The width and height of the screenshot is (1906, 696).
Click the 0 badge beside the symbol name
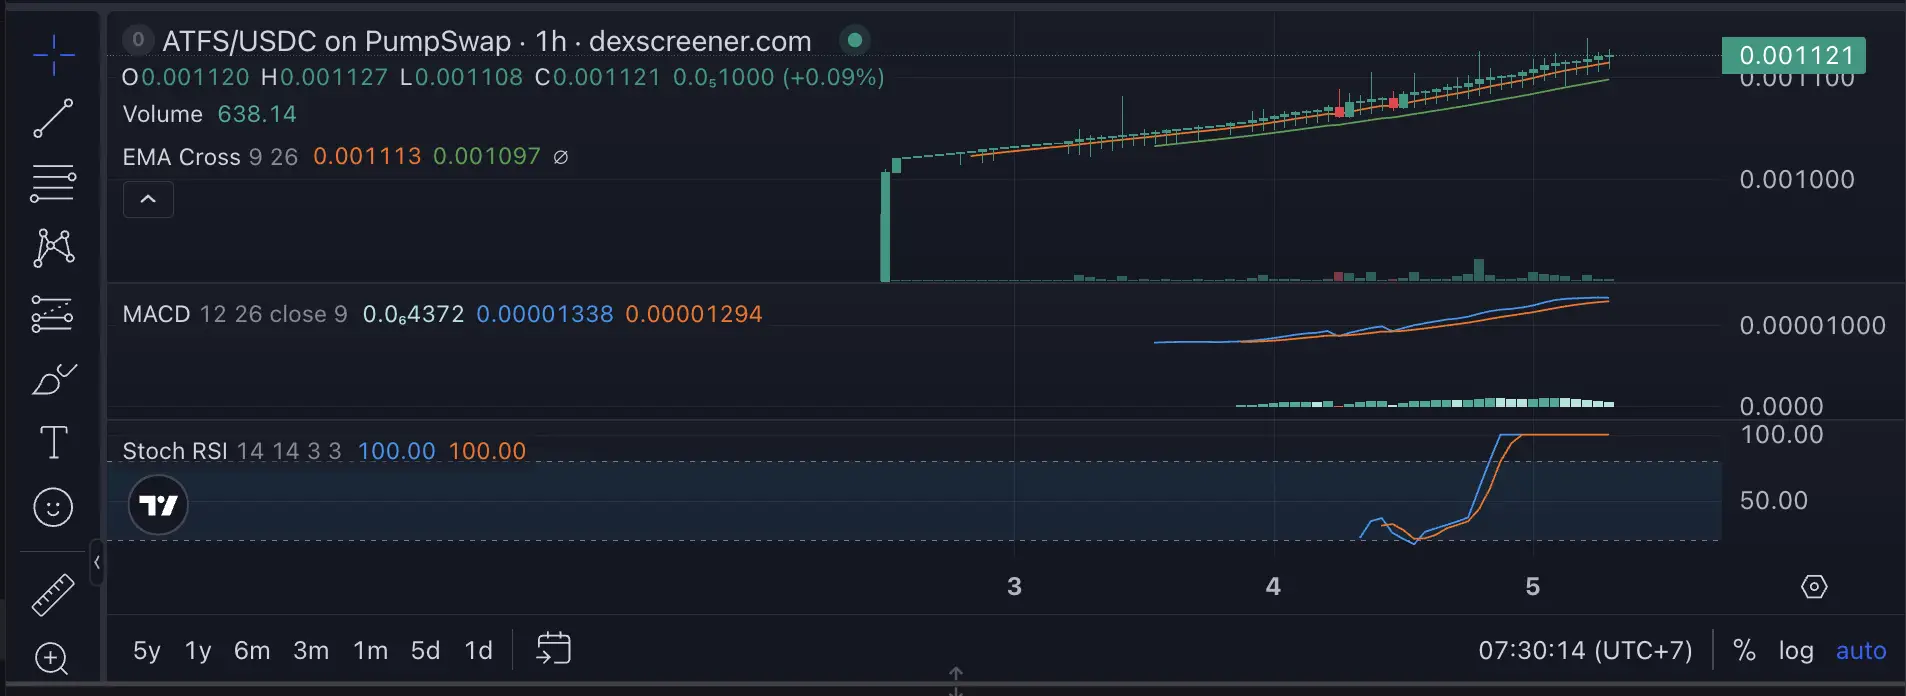(x=138, y=39)
